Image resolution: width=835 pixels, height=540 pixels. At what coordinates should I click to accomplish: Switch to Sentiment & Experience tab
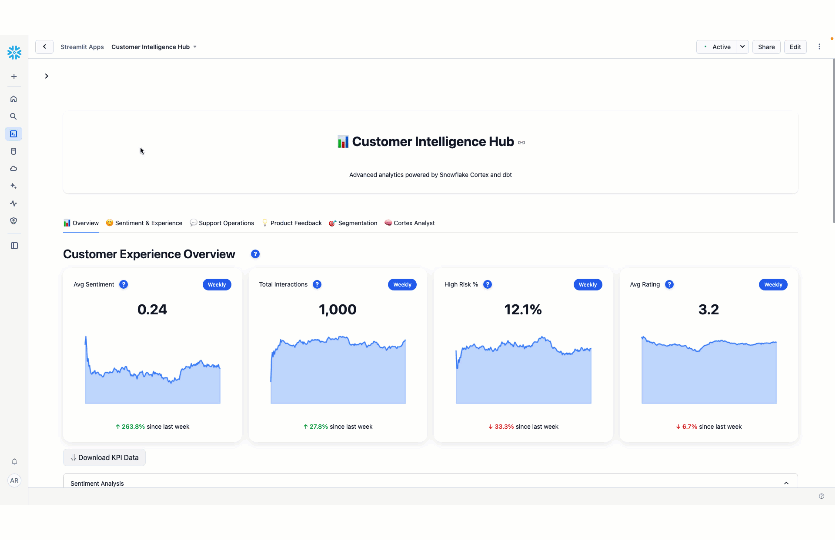[144, 223]
